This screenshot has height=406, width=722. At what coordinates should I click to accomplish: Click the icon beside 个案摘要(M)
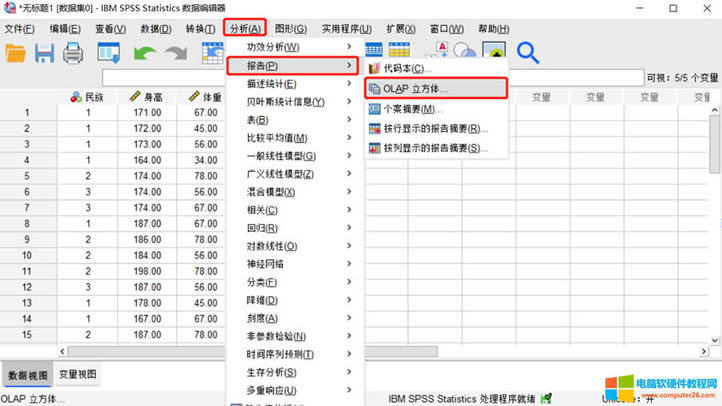[375, 109]
